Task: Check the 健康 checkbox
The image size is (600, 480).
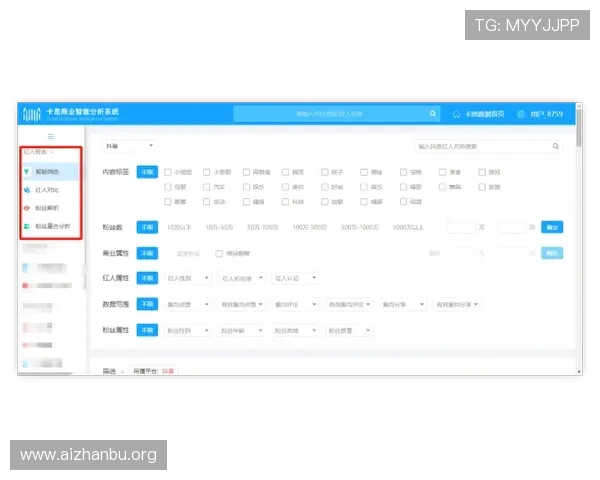Action: tap(246, 201)
